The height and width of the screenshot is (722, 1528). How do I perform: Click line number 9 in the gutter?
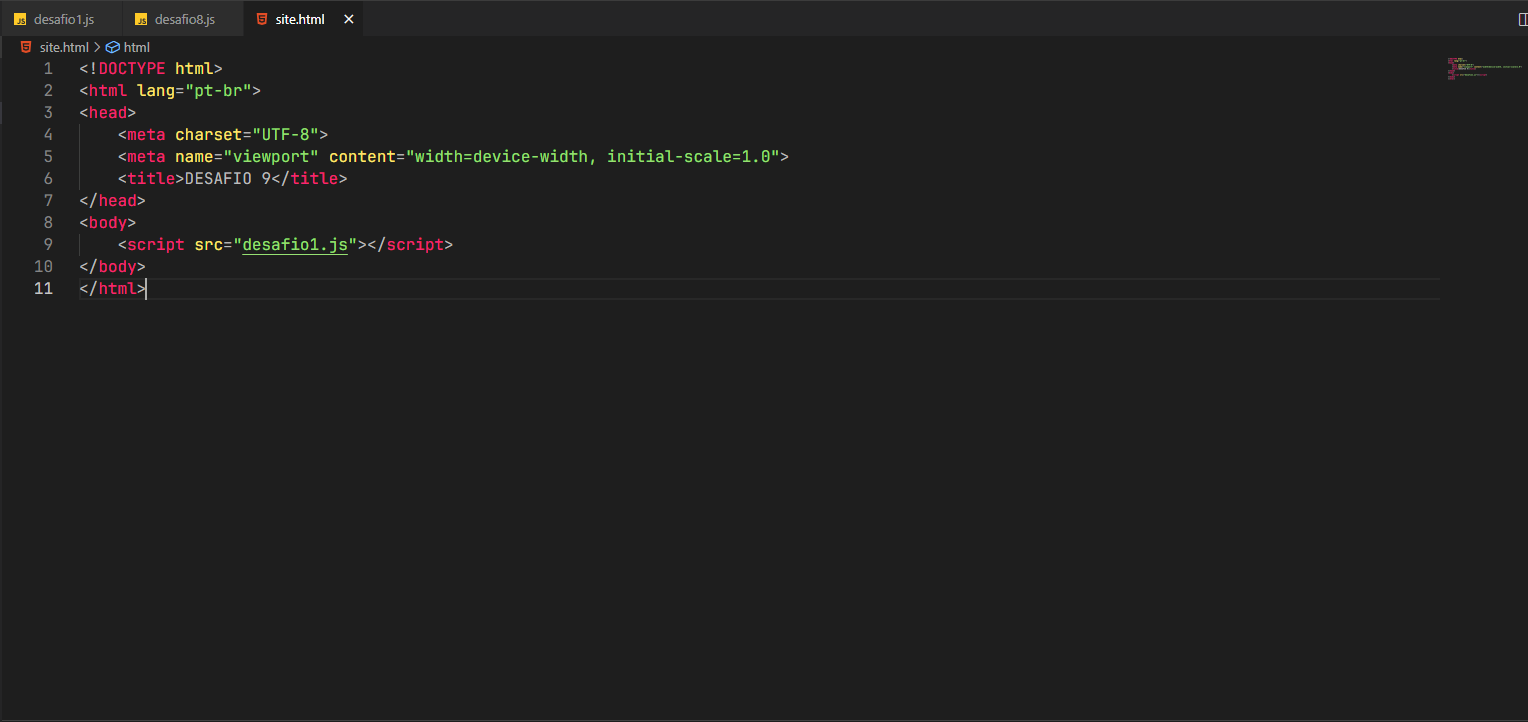(48, 244)
